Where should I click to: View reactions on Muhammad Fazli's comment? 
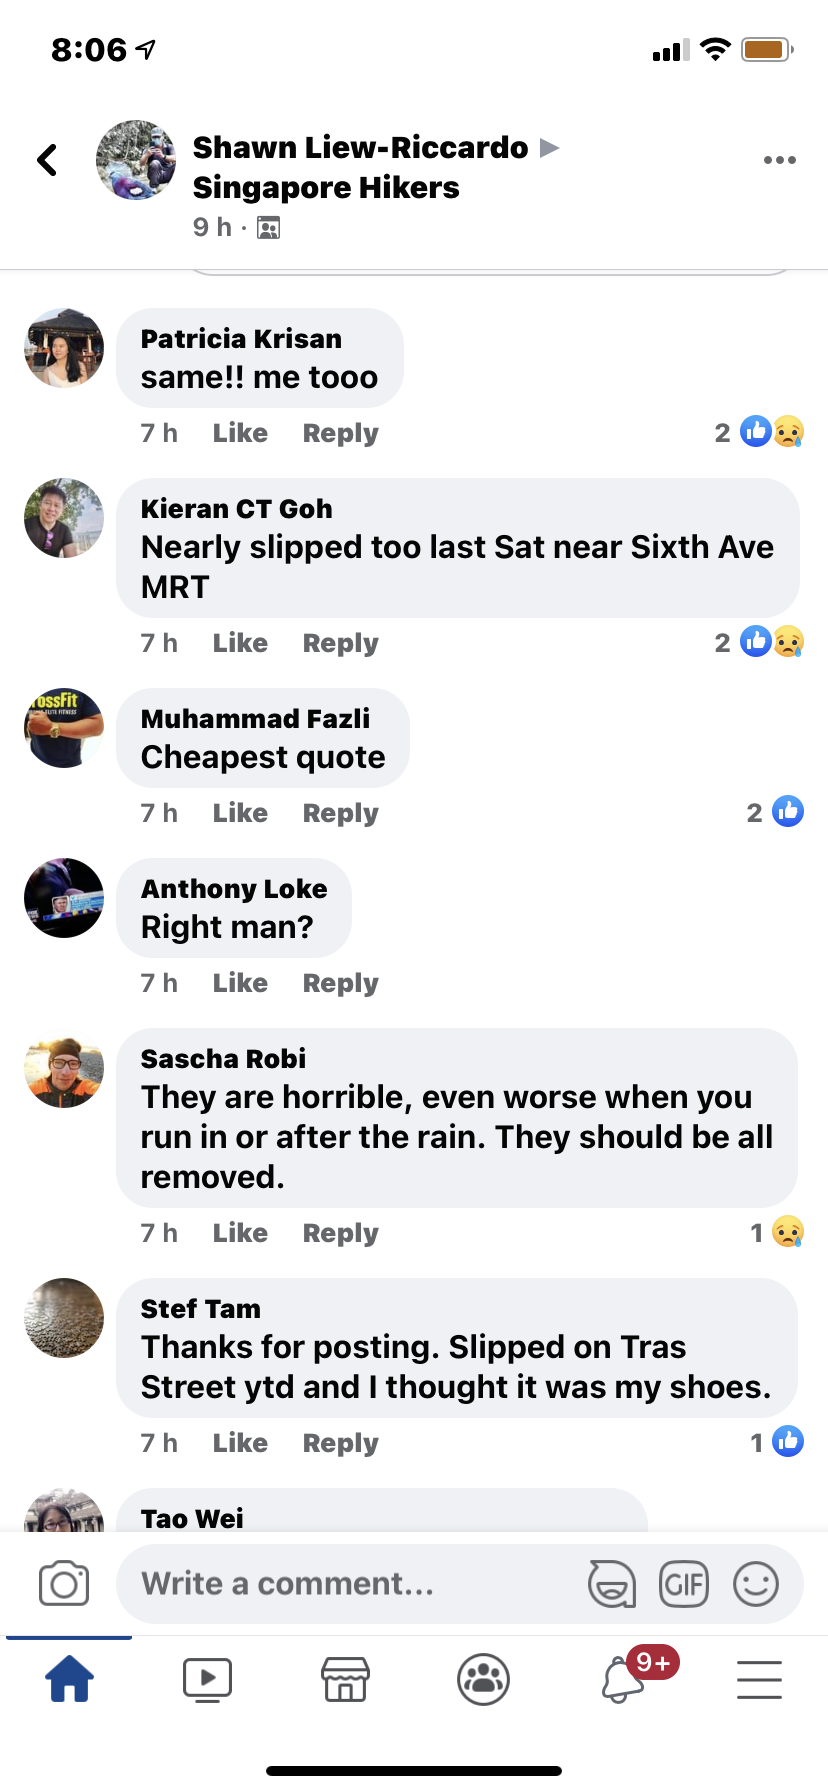click(775, 812)
